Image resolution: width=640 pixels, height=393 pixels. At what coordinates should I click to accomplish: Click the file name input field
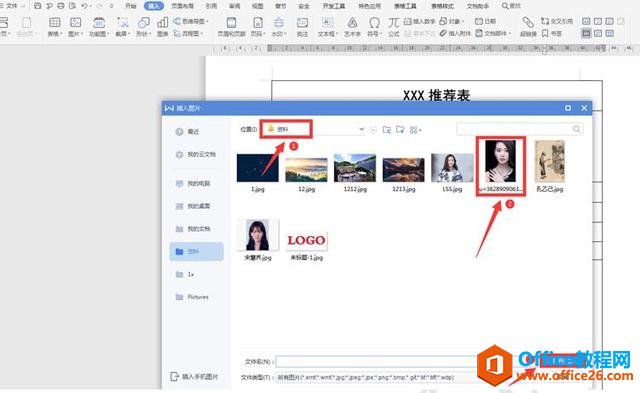click(376, 362)
